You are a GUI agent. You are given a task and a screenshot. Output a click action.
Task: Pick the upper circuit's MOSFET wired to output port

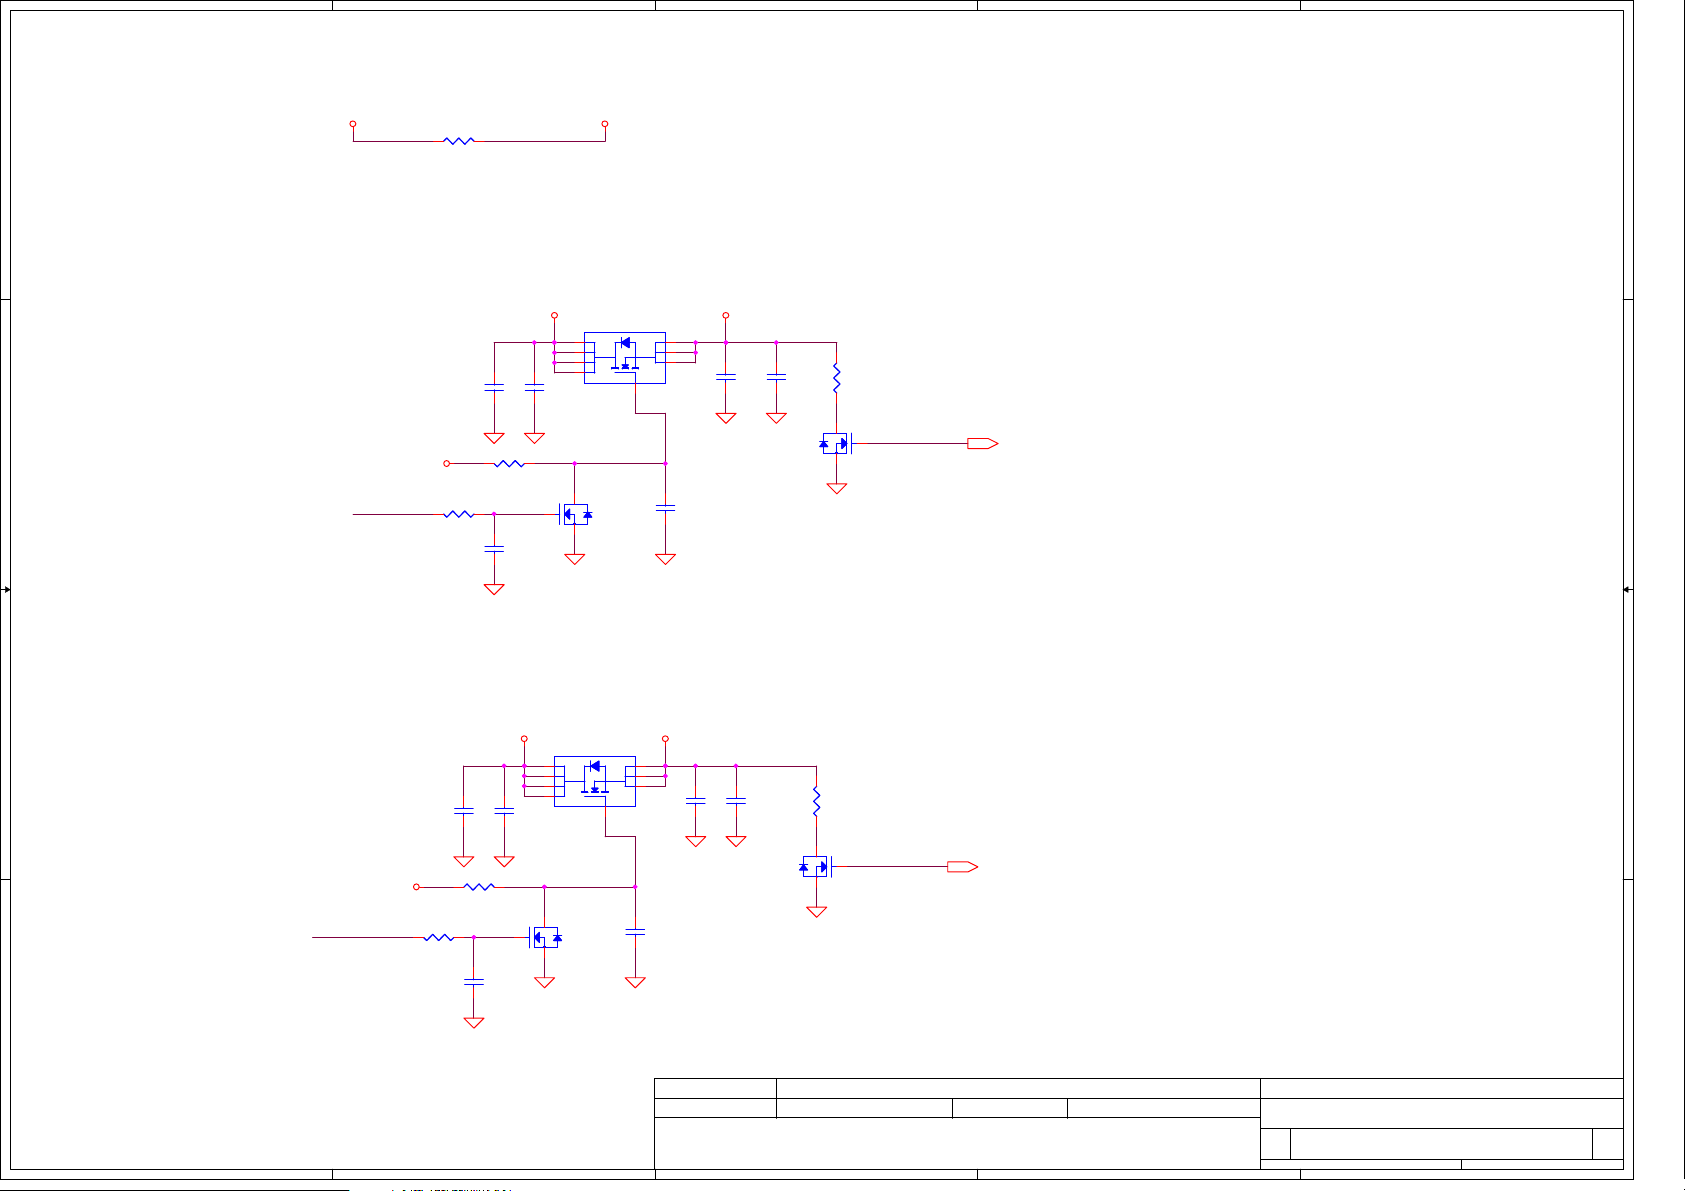pos(835,443)
